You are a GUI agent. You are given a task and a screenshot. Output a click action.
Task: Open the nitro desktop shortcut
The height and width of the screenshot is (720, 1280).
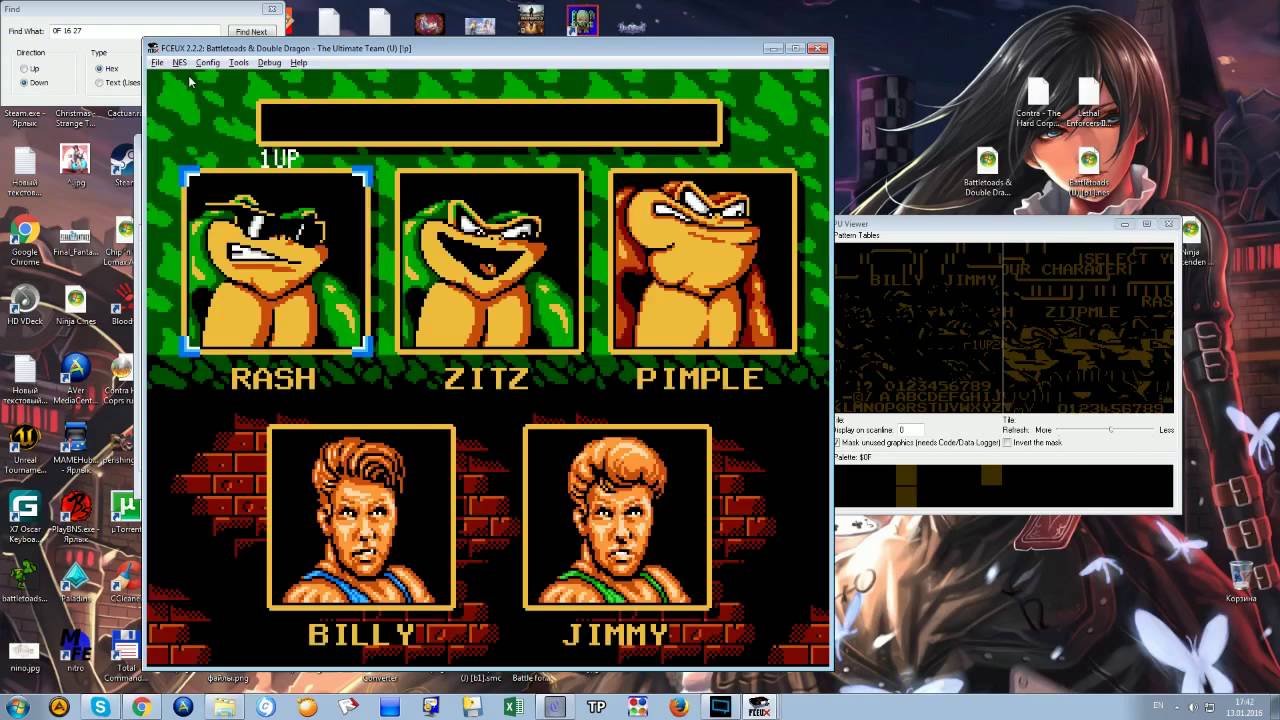pos(75,650)
